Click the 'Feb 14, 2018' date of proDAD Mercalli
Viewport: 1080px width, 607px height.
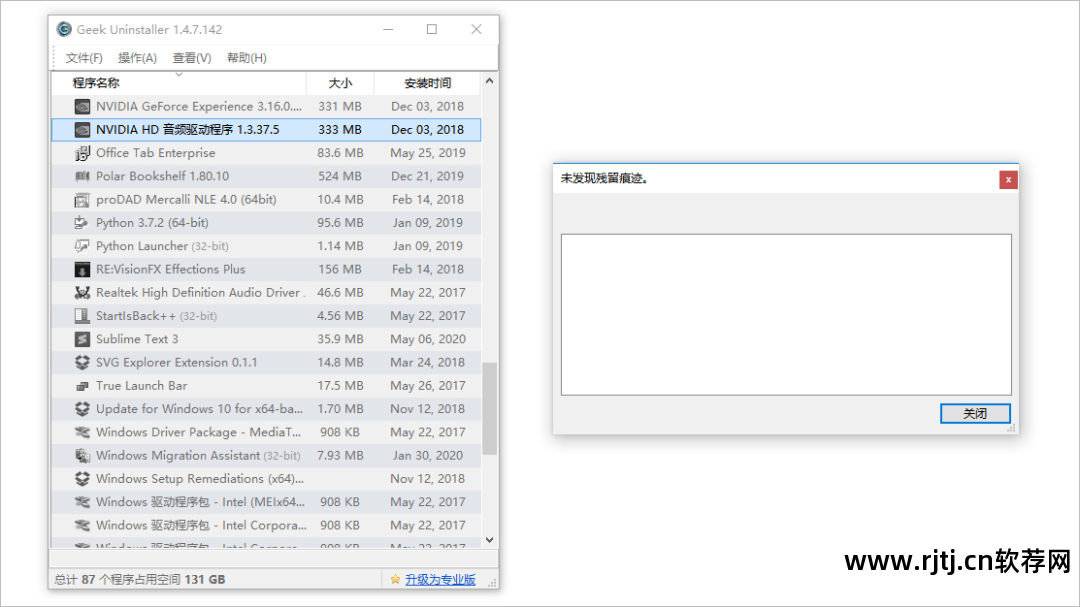coord(428,200)
